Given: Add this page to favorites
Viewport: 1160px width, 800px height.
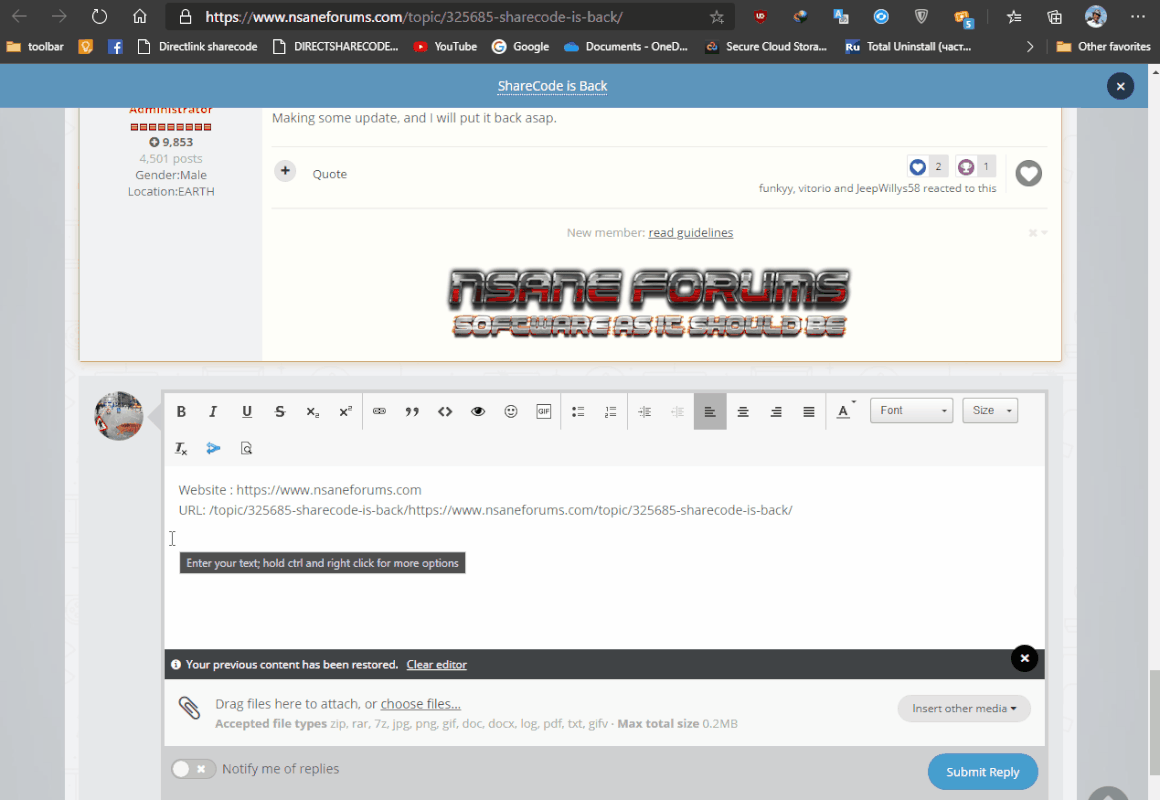Looking at the screenshot, I should coord(716,16).
